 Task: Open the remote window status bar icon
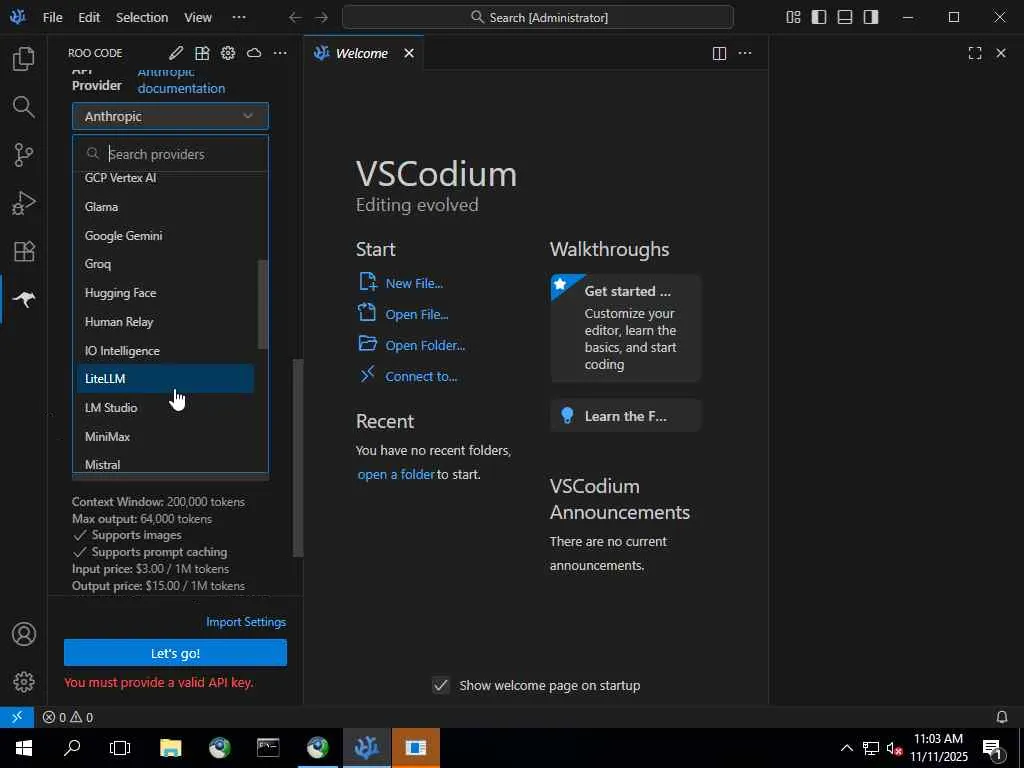17,717
